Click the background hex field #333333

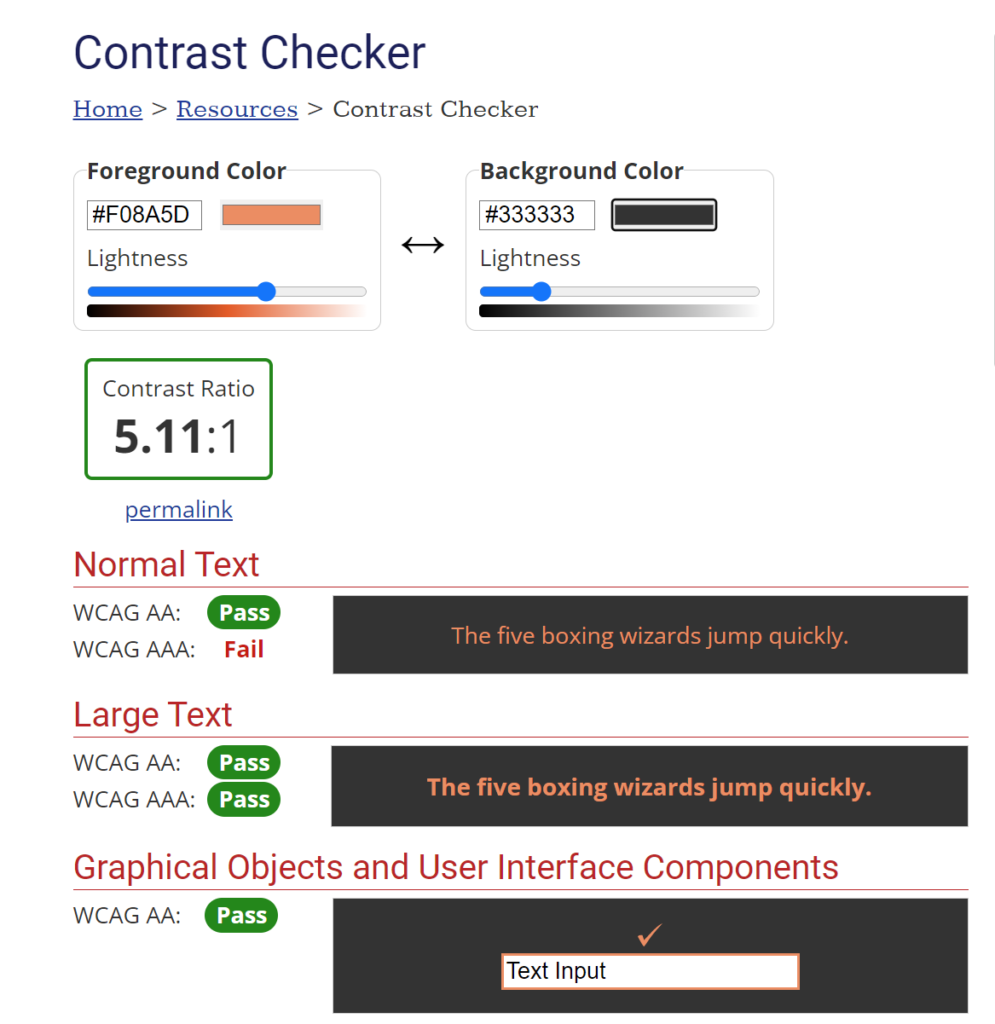(537, 215)
